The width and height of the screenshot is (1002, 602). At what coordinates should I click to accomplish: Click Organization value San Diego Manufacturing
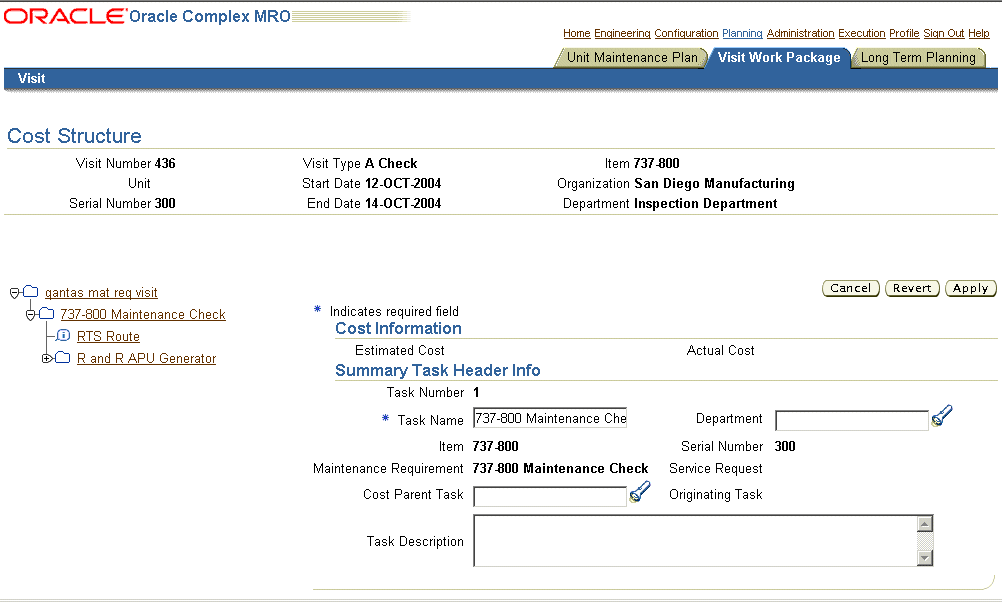point(714,183)
